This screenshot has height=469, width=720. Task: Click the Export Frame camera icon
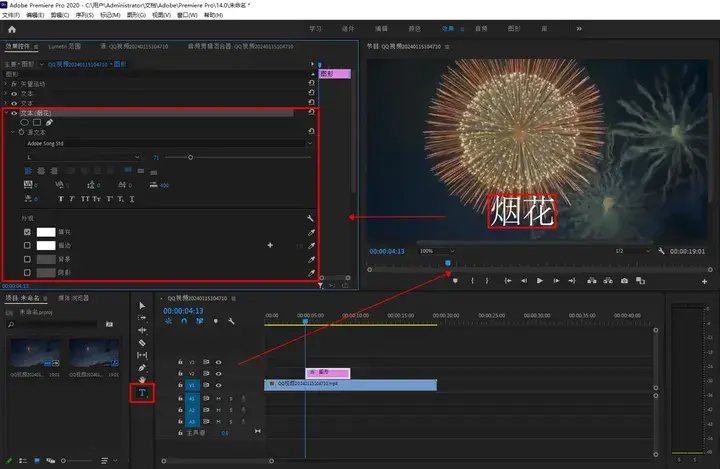624,281
